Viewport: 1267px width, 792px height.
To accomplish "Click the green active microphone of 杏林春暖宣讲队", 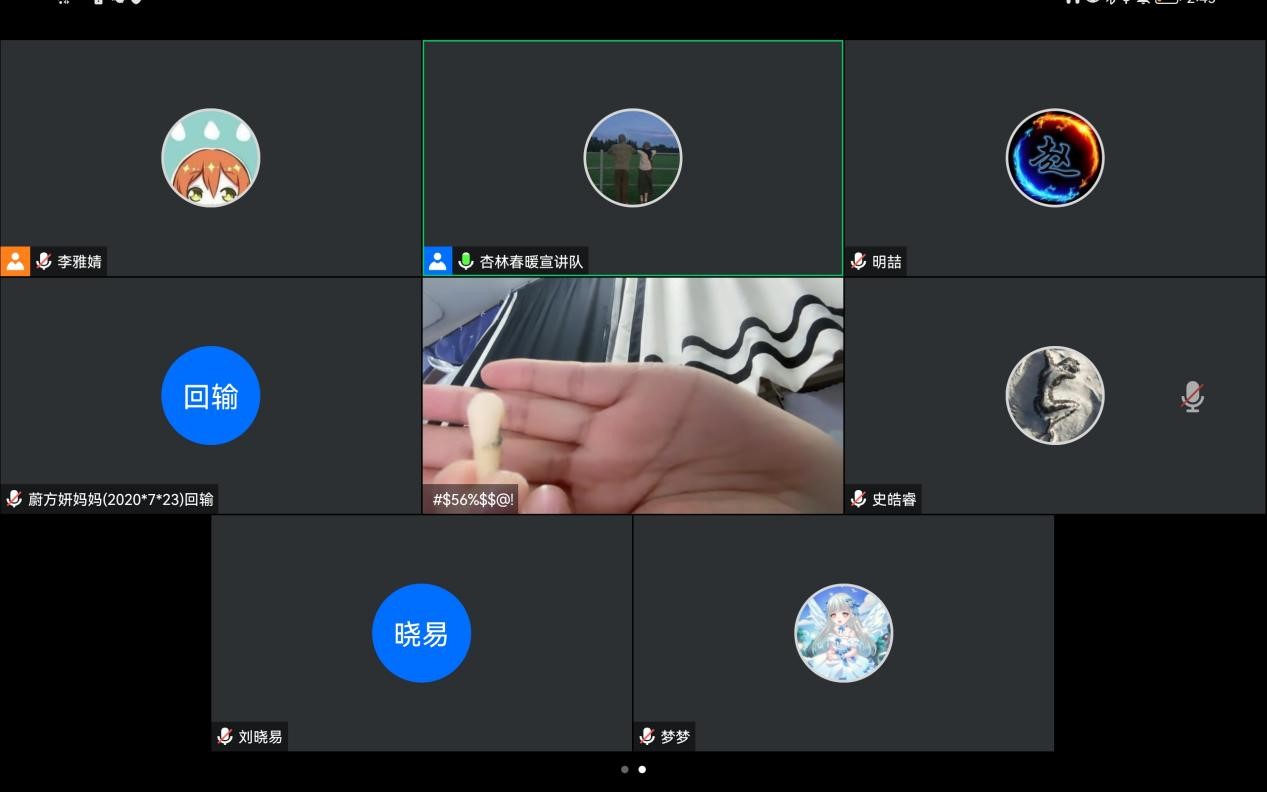I will [466, 261].
